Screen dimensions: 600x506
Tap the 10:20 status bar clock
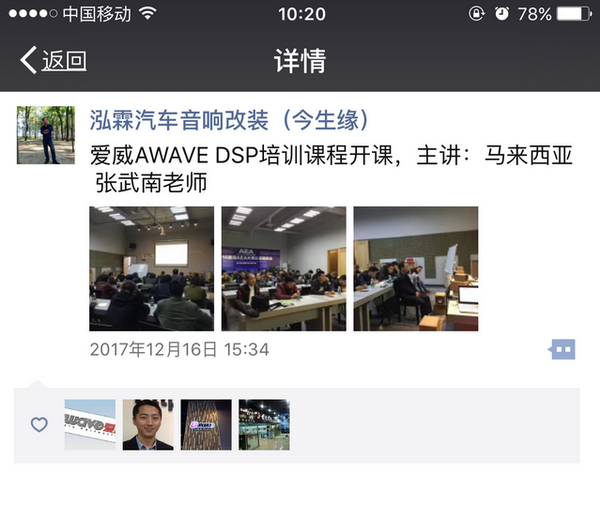[302, 15]
